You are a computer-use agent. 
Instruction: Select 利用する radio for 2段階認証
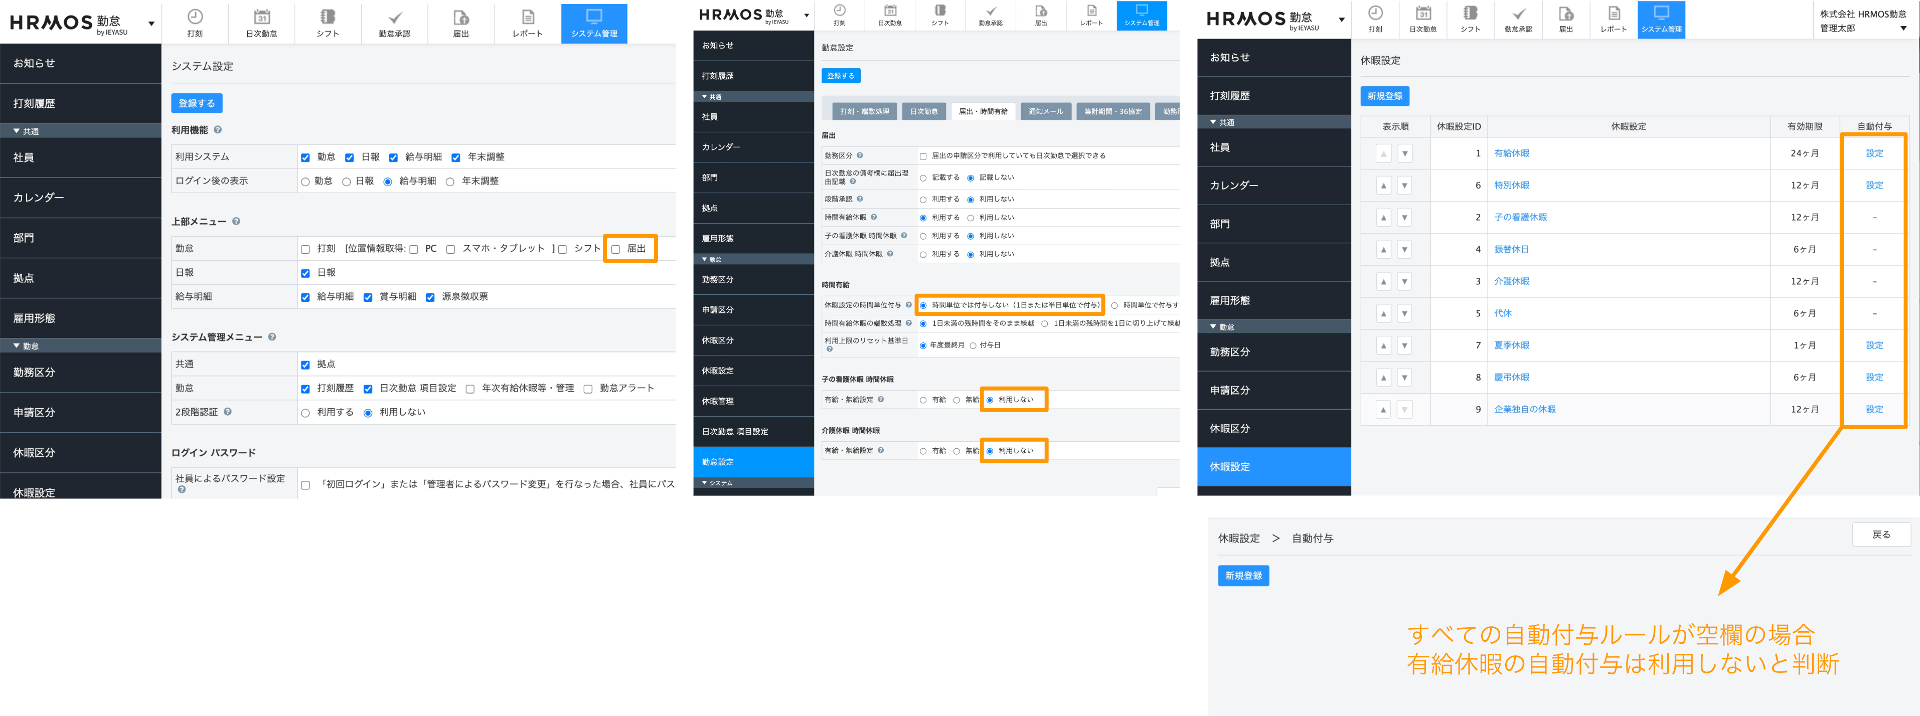306,413
